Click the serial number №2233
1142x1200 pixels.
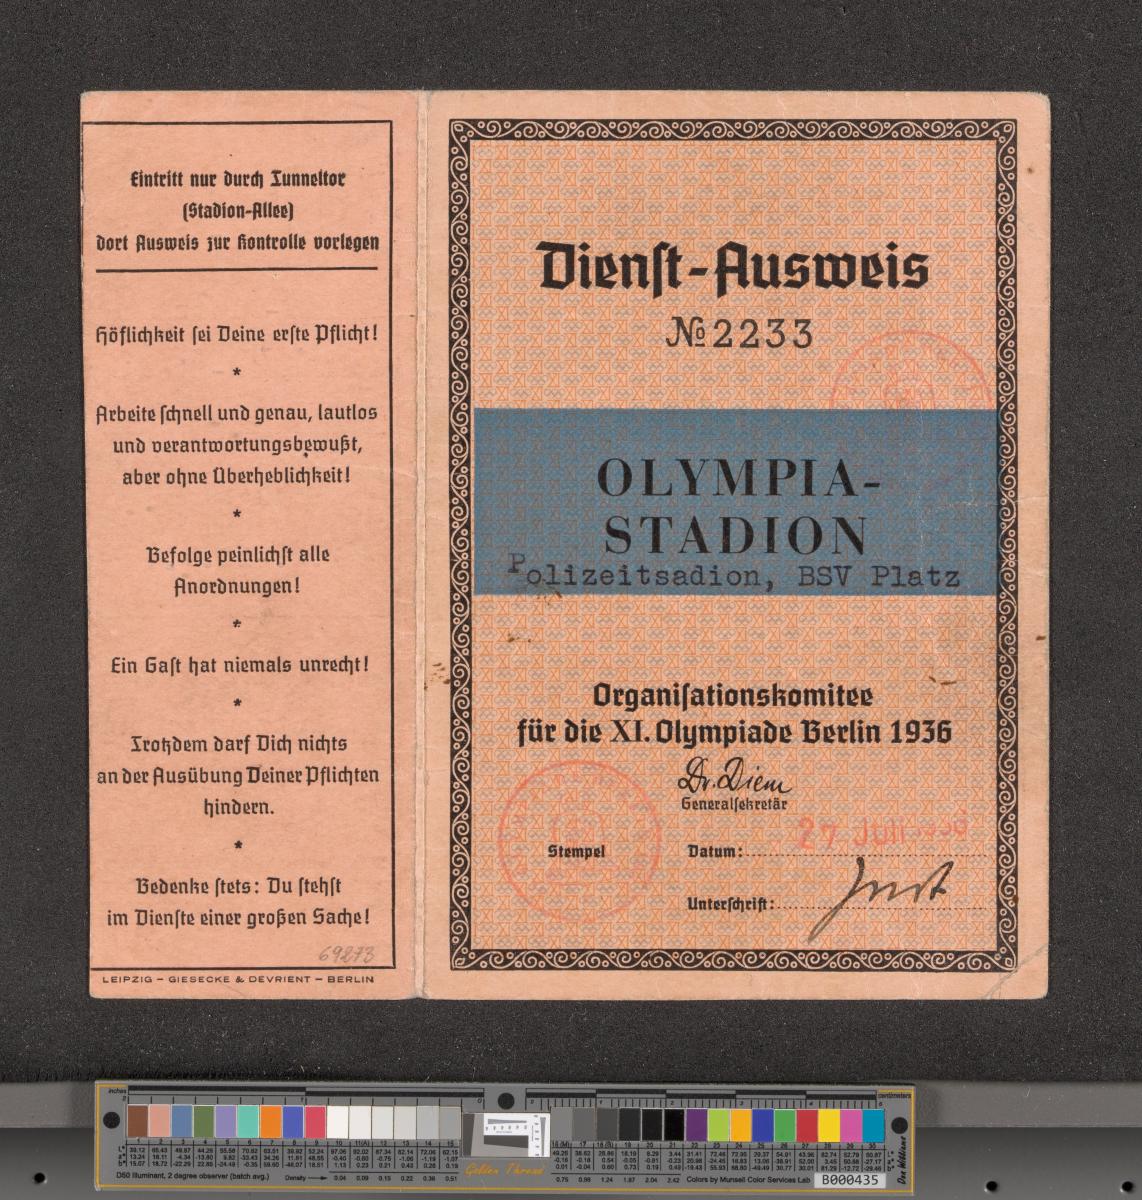[738, 335]
